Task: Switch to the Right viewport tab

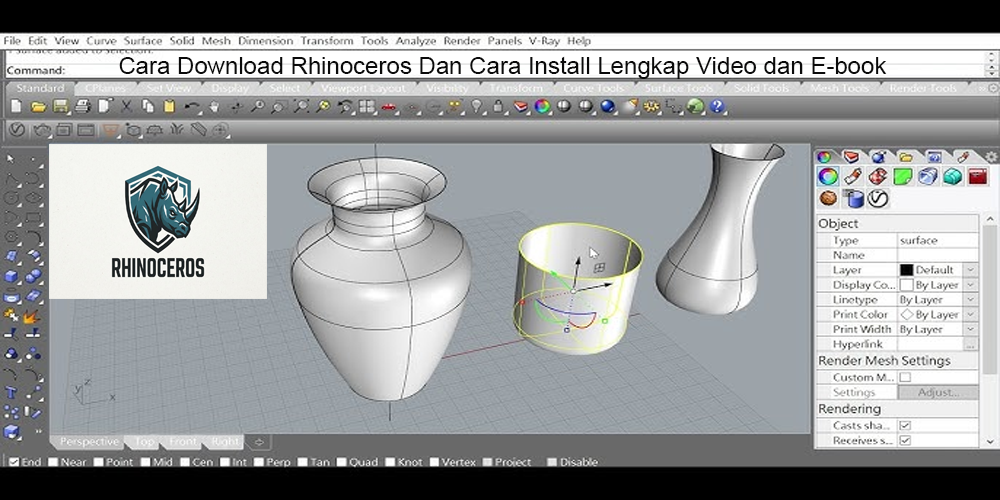Action: point(224,441)
